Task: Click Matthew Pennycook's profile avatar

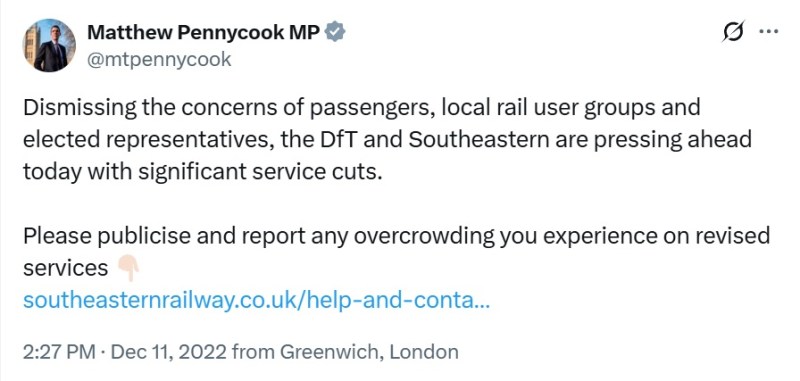Action: 49,45
